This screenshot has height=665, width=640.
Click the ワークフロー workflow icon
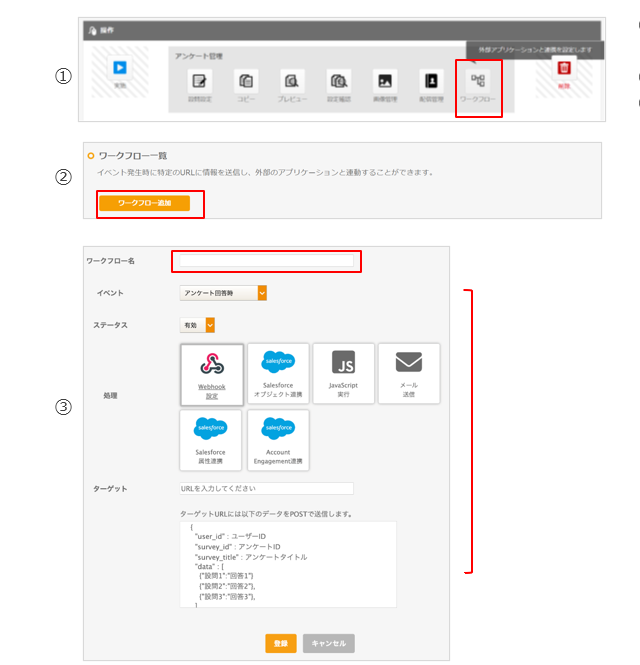(x=478, y=81)
